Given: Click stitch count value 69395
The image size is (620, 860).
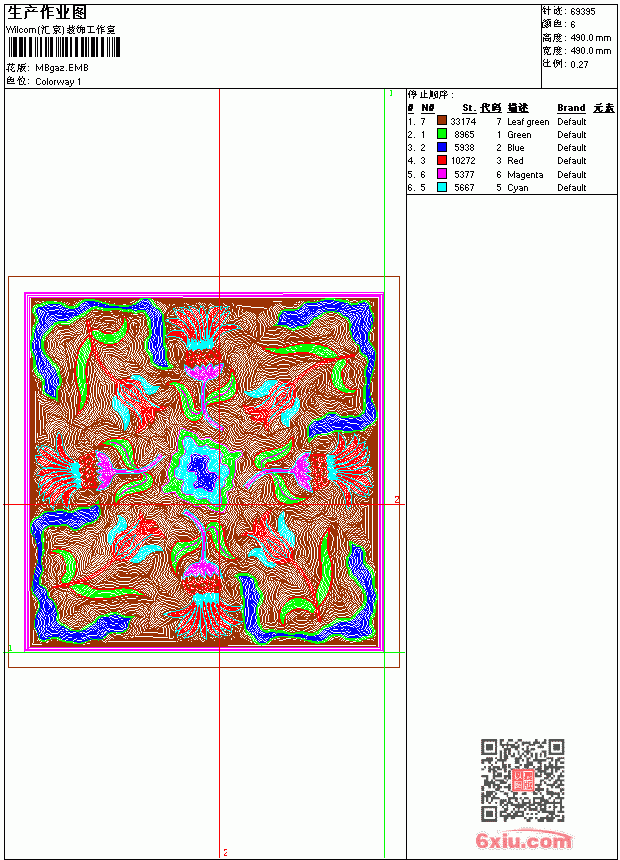Looking at the screenshot, I should (x=583, y=12).
